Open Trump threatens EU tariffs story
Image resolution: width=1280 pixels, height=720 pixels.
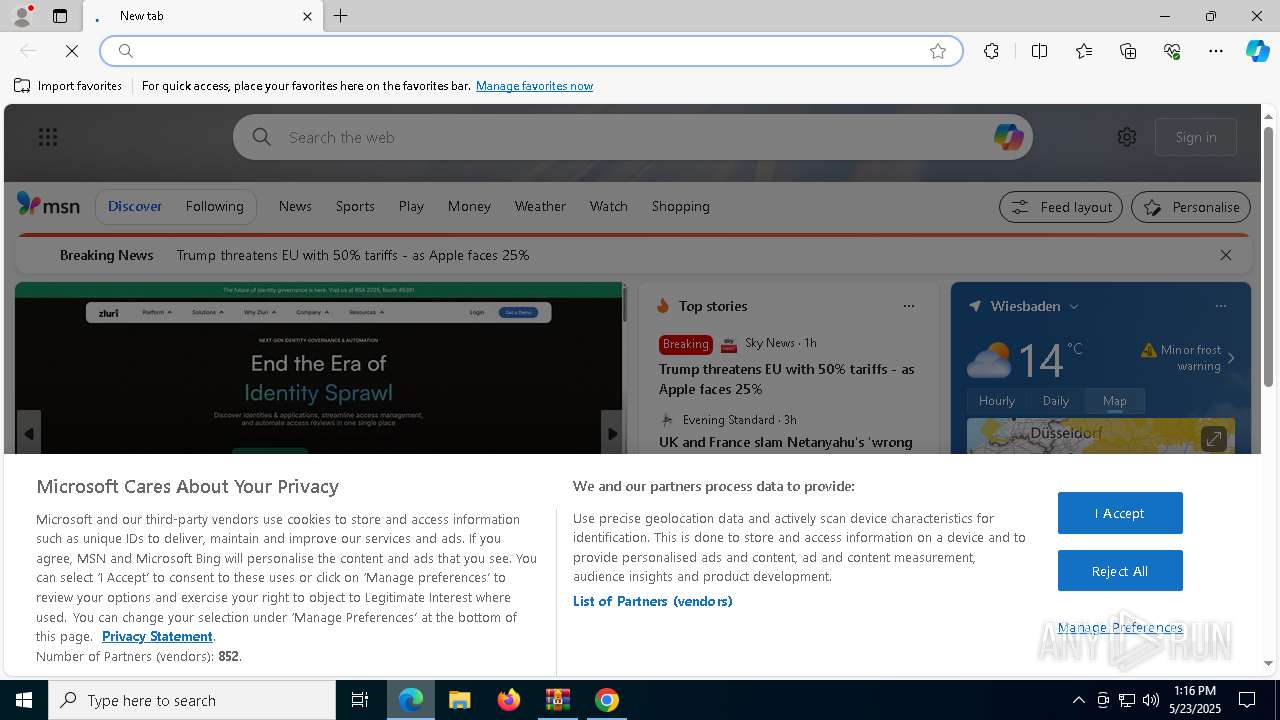pos(786,379)
